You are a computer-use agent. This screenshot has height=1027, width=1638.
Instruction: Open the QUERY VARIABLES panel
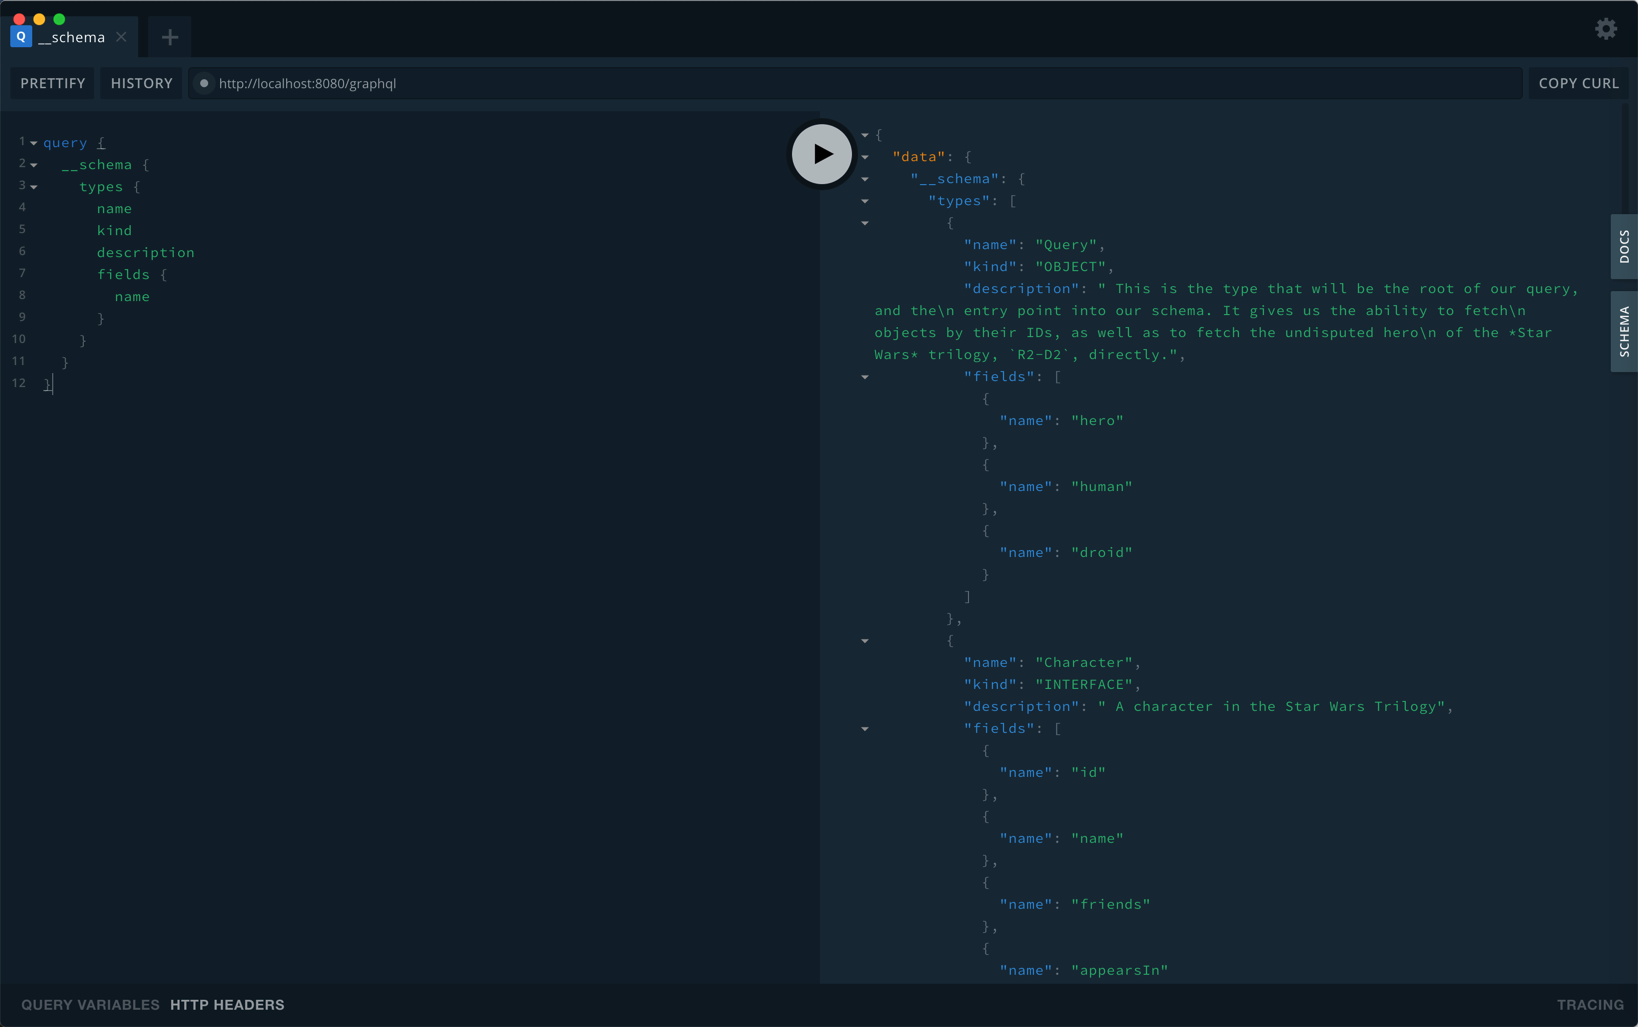[90, 1005]
